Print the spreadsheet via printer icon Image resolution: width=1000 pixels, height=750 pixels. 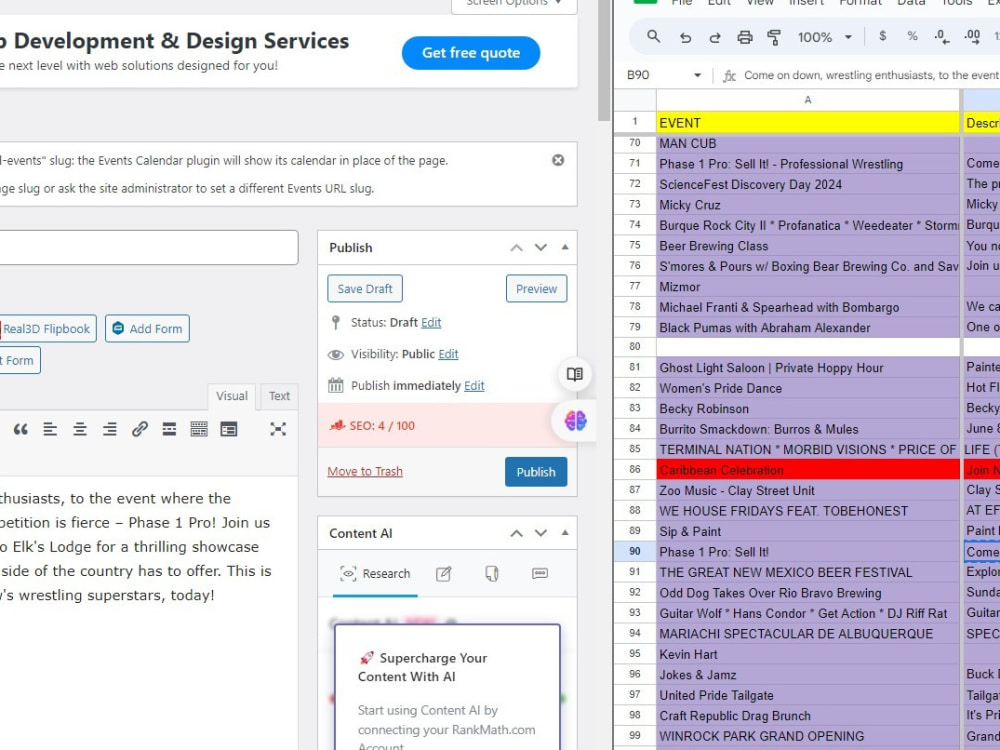click(x=744, y=37)
